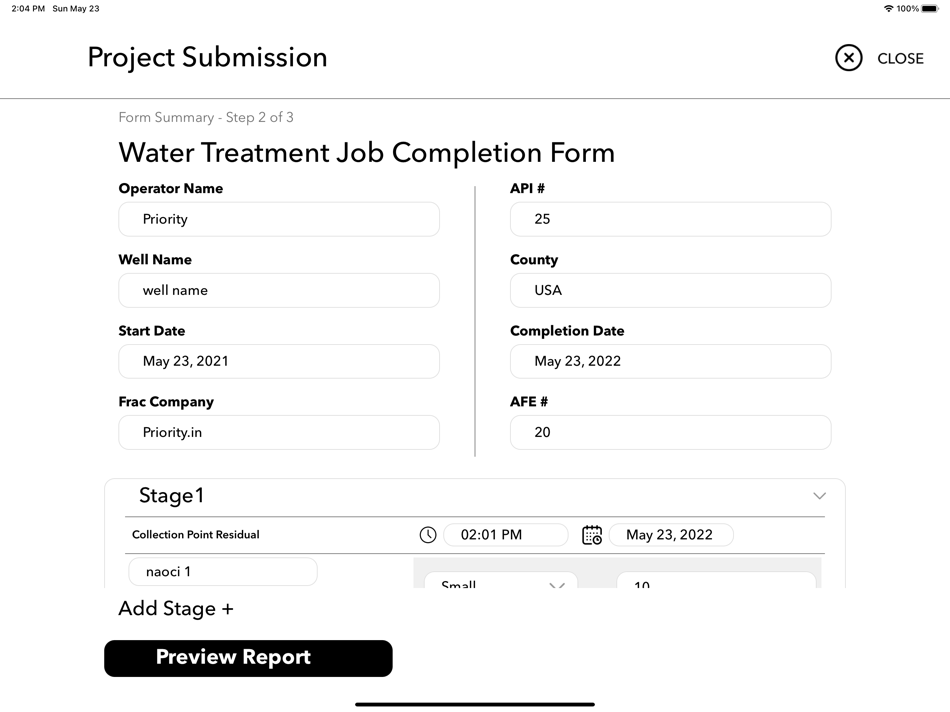Select the Well Name input field
This screenshot has height=712, width=950.
(x=279, y=290)
